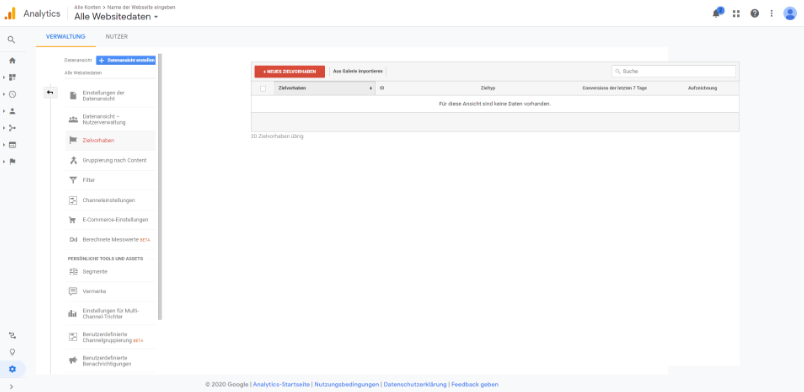The width and height of the screenshot is (804, 392).
Task: Go to the Home icon in sidebar
Action: tap(12, 61)
